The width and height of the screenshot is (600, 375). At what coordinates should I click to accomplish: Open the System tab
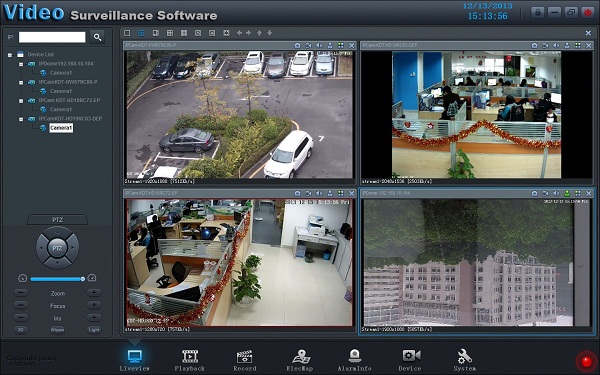(x=465, y=360)
